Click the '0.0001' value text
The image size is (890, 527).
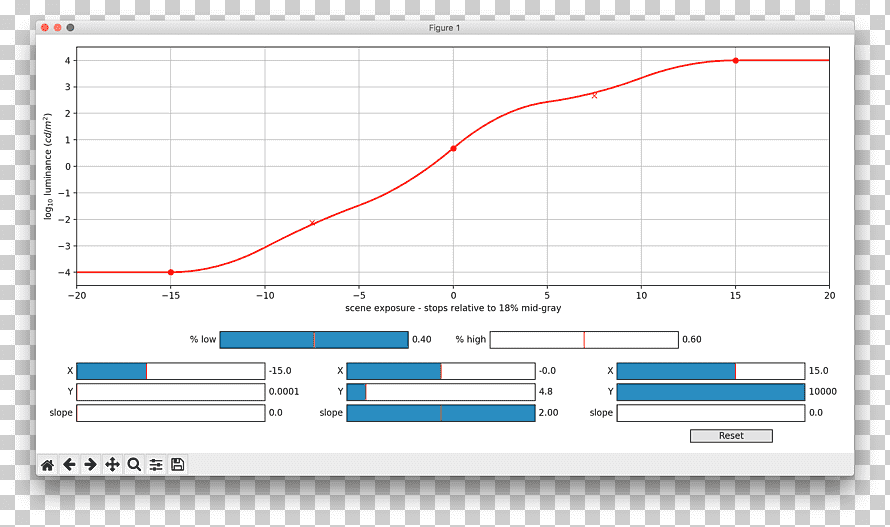click(x=284, y=392)
